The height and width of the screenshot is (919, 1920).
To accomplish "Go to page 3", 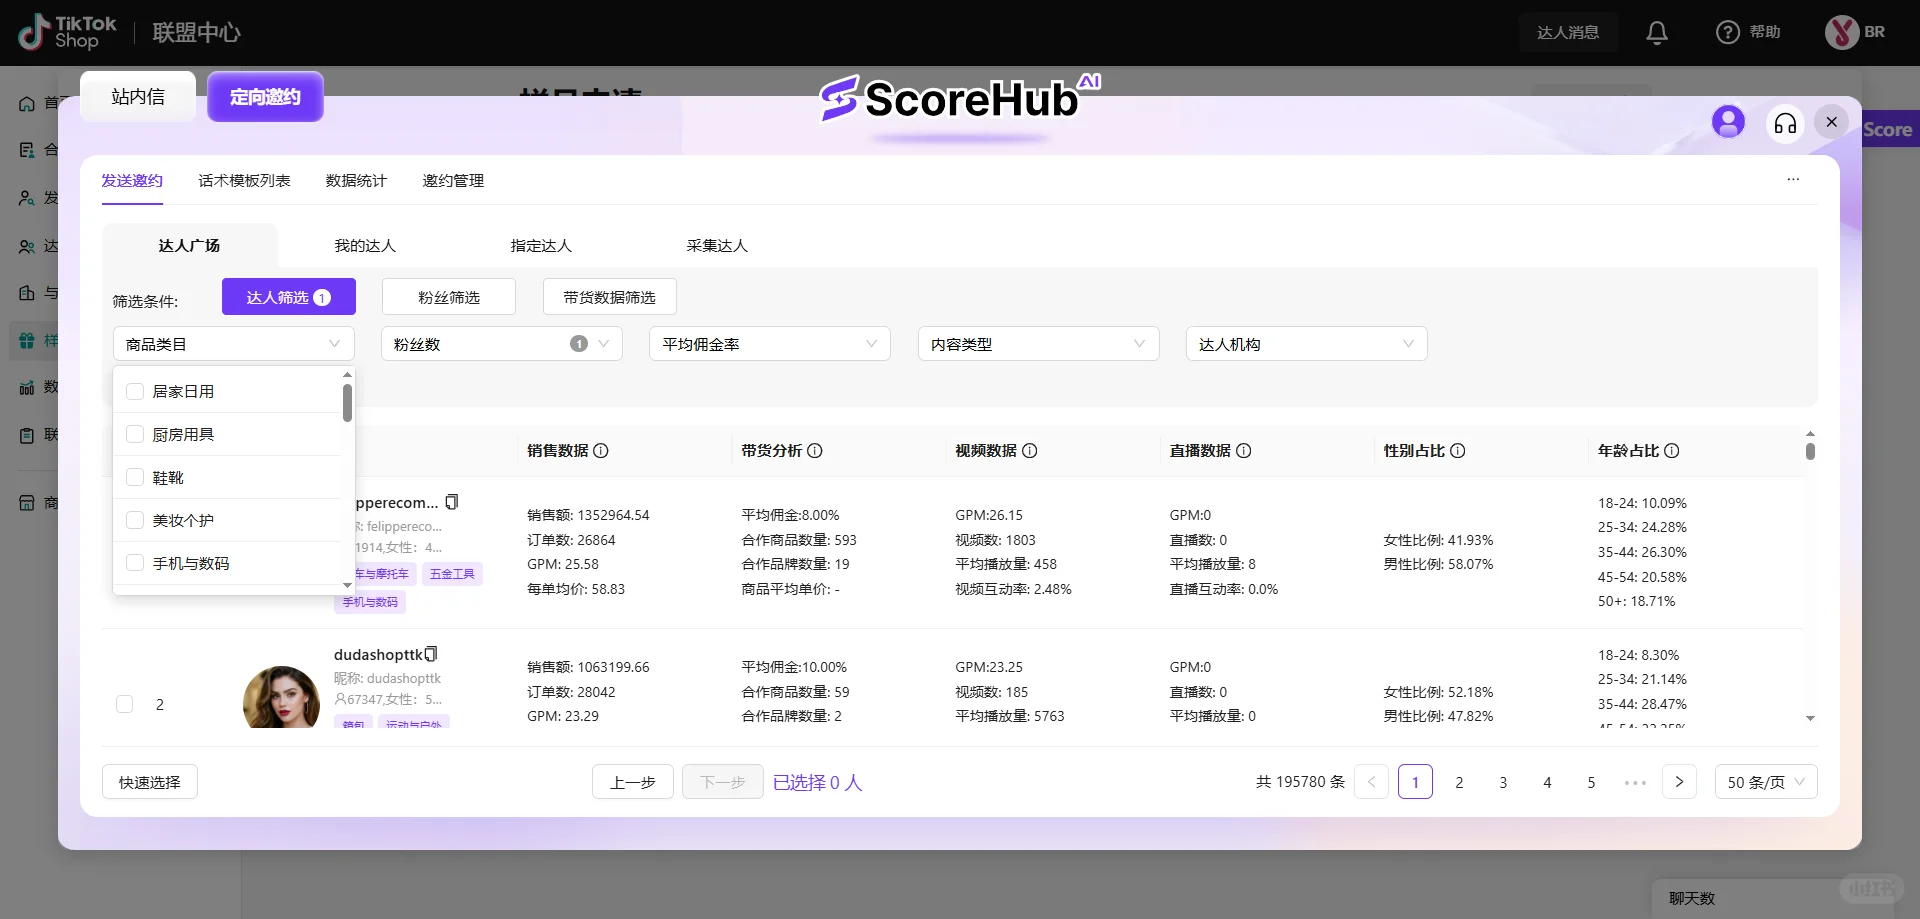I will [x=1503, y=782].
